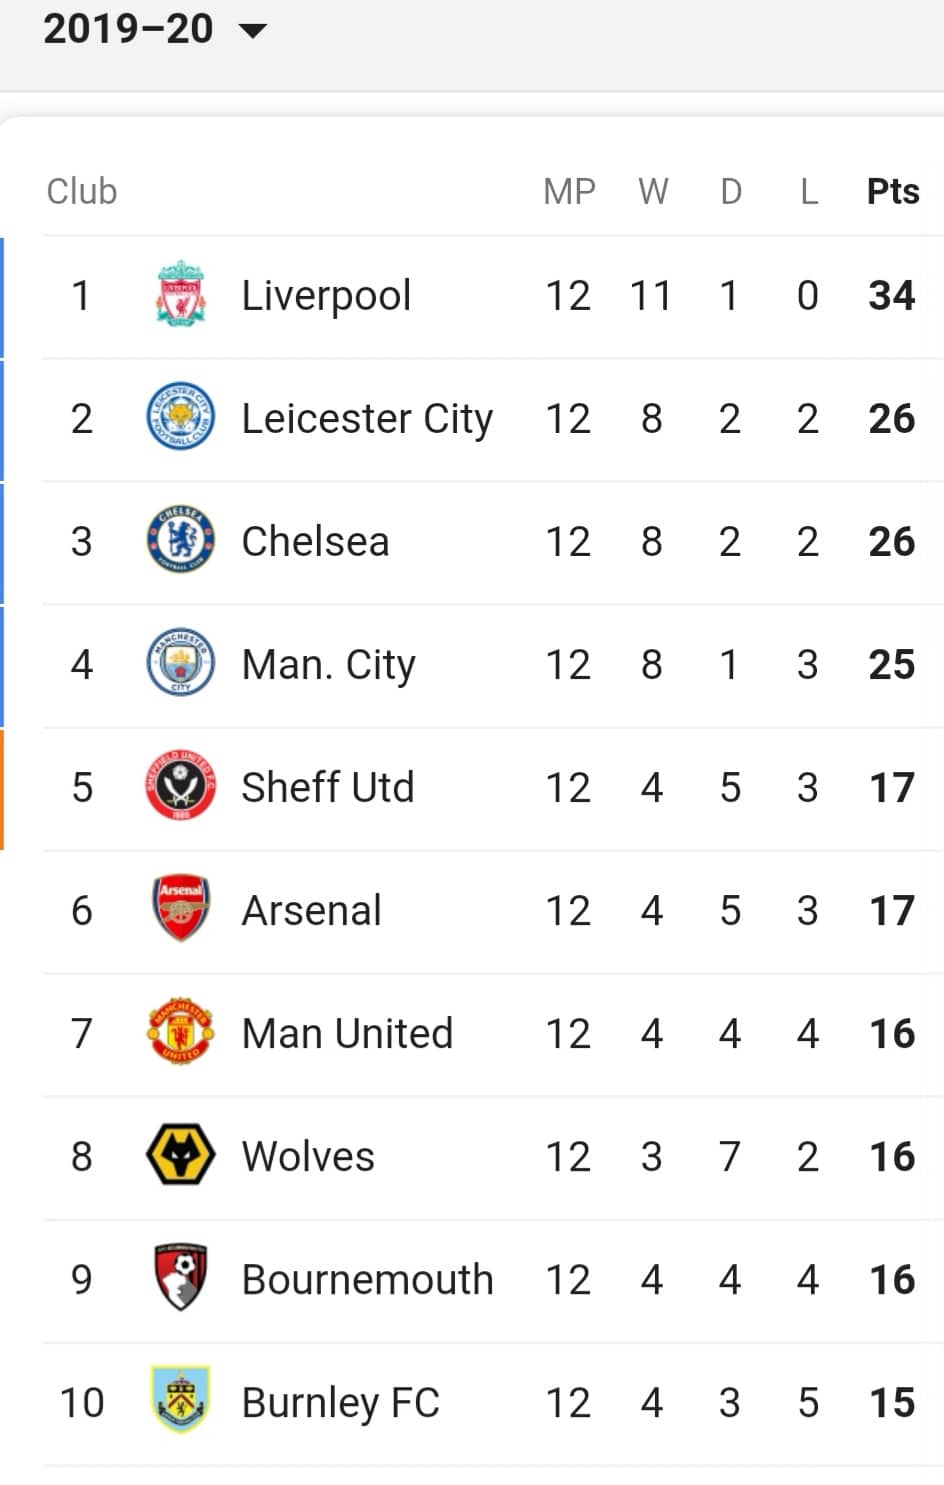The width and height of the screenshot is (944, 1485).
Task: Click the Man United club crest
Action: (181, 1033)
